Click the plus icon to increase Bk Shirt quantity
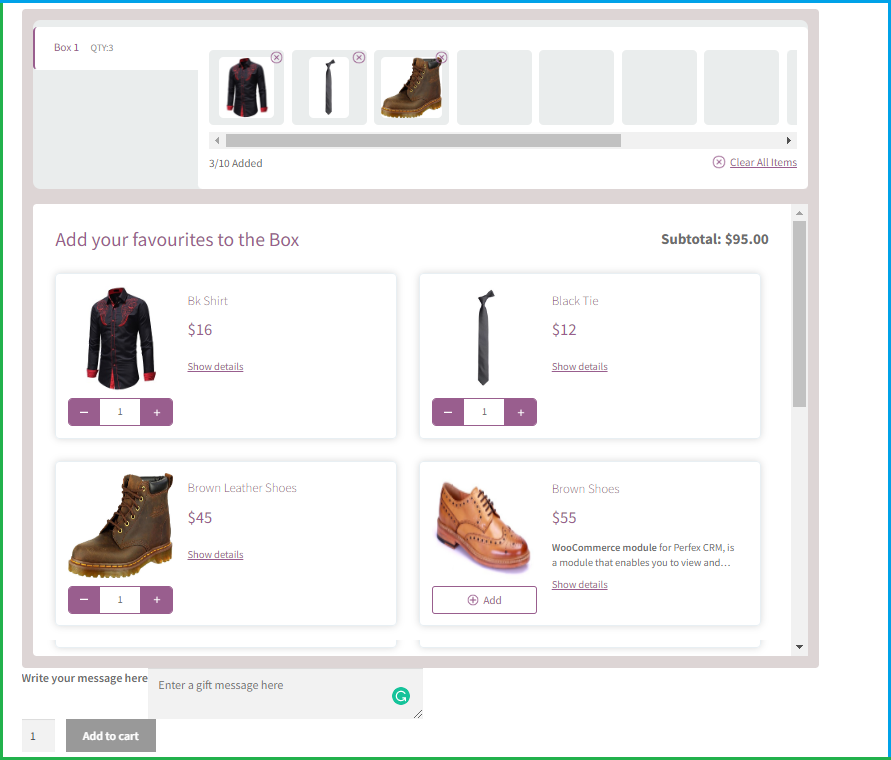The image size is (891, 760). tap(156, 411)
